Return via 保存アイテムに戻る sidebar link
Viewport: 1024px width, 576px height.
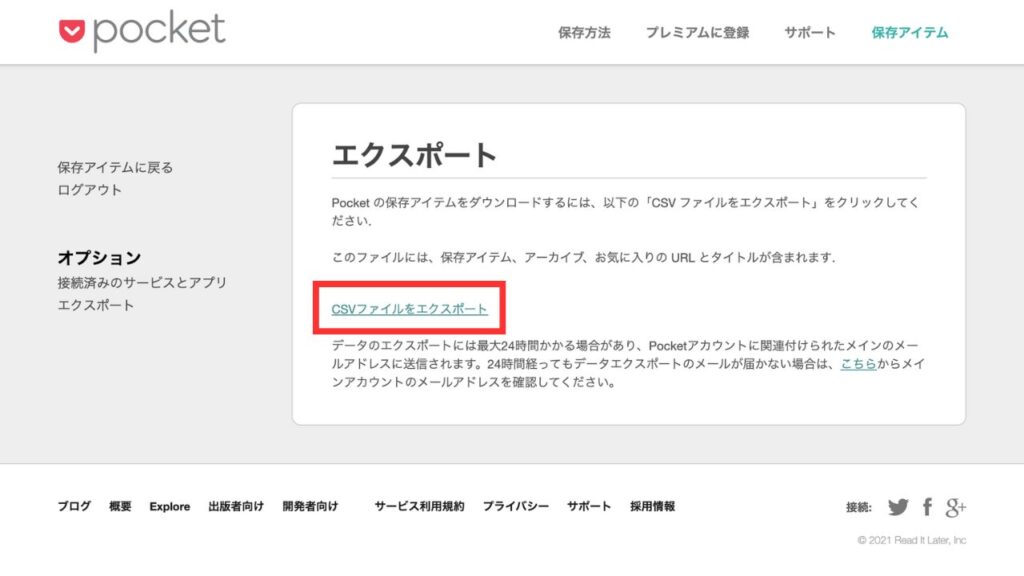(x=115, y=168)
